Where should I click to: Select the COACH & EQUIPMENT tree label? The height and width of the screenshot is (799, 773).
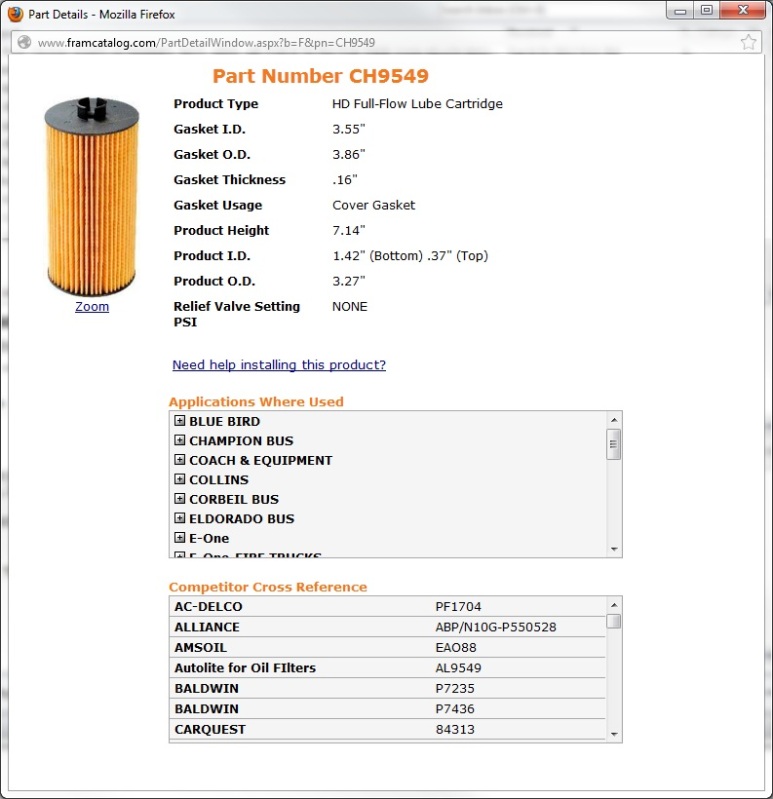click(x=261, y=460)
